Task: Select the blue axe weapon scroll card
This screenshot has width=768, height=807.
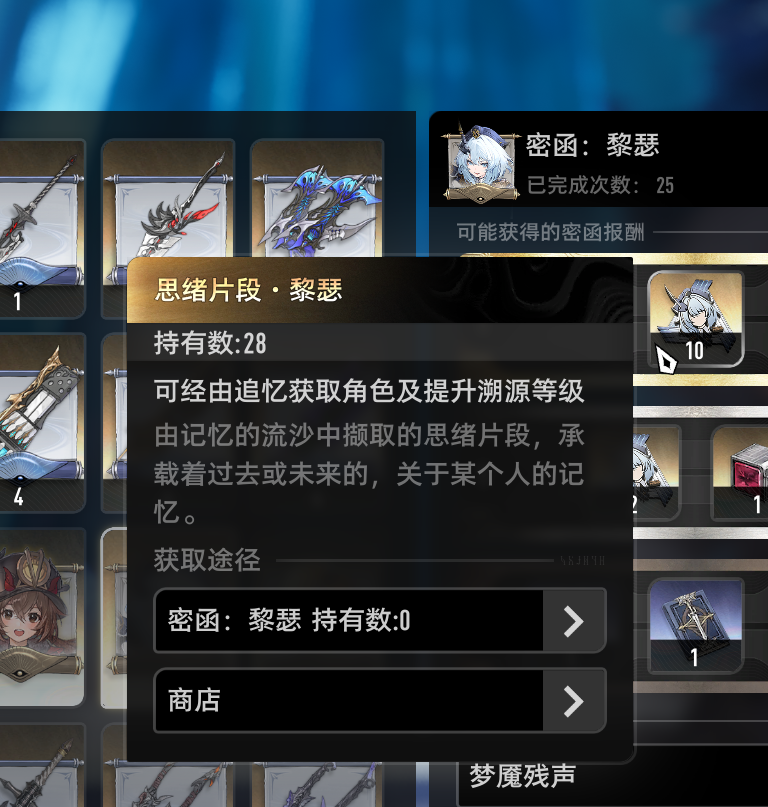Action: tap(317, 199)
